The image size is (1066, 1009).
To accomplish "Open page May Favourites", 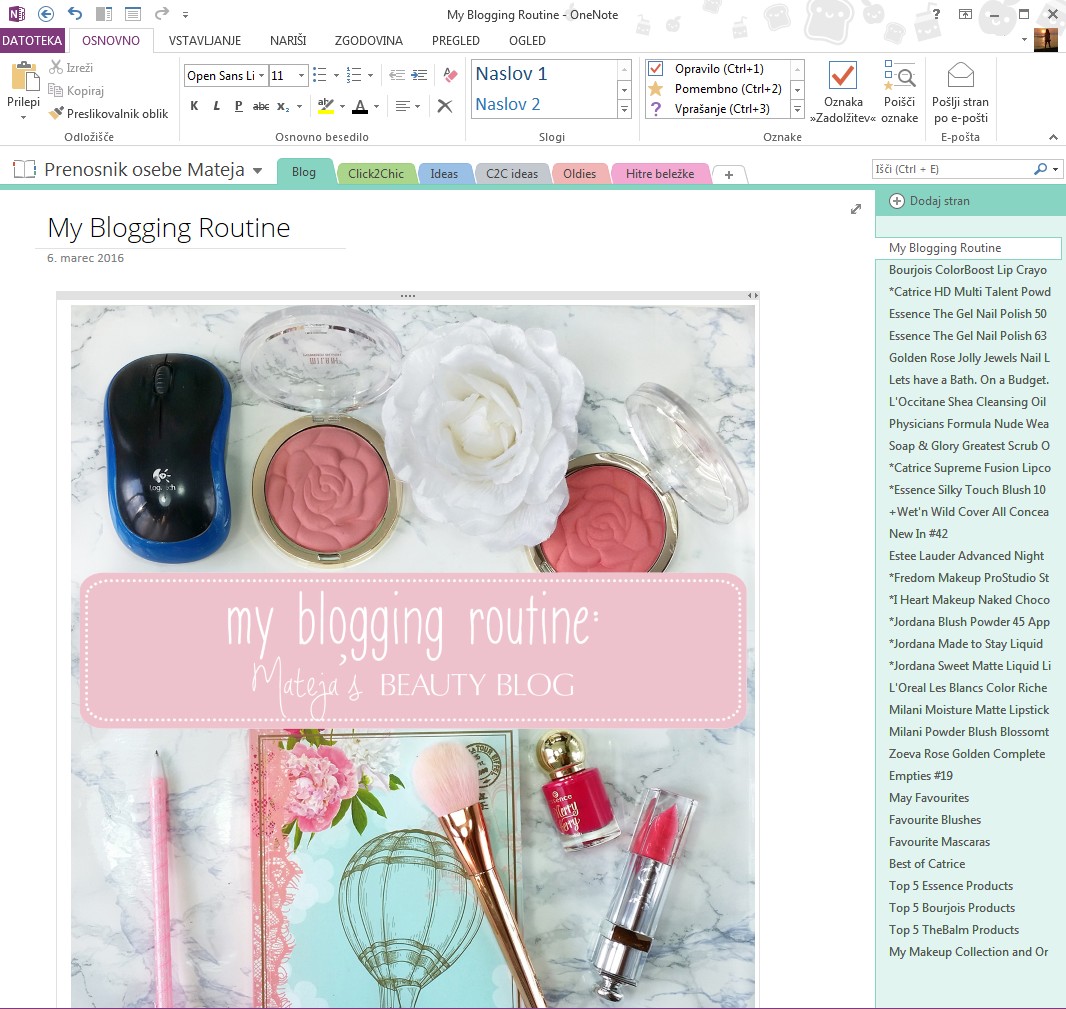I will (x=929, y=798).
